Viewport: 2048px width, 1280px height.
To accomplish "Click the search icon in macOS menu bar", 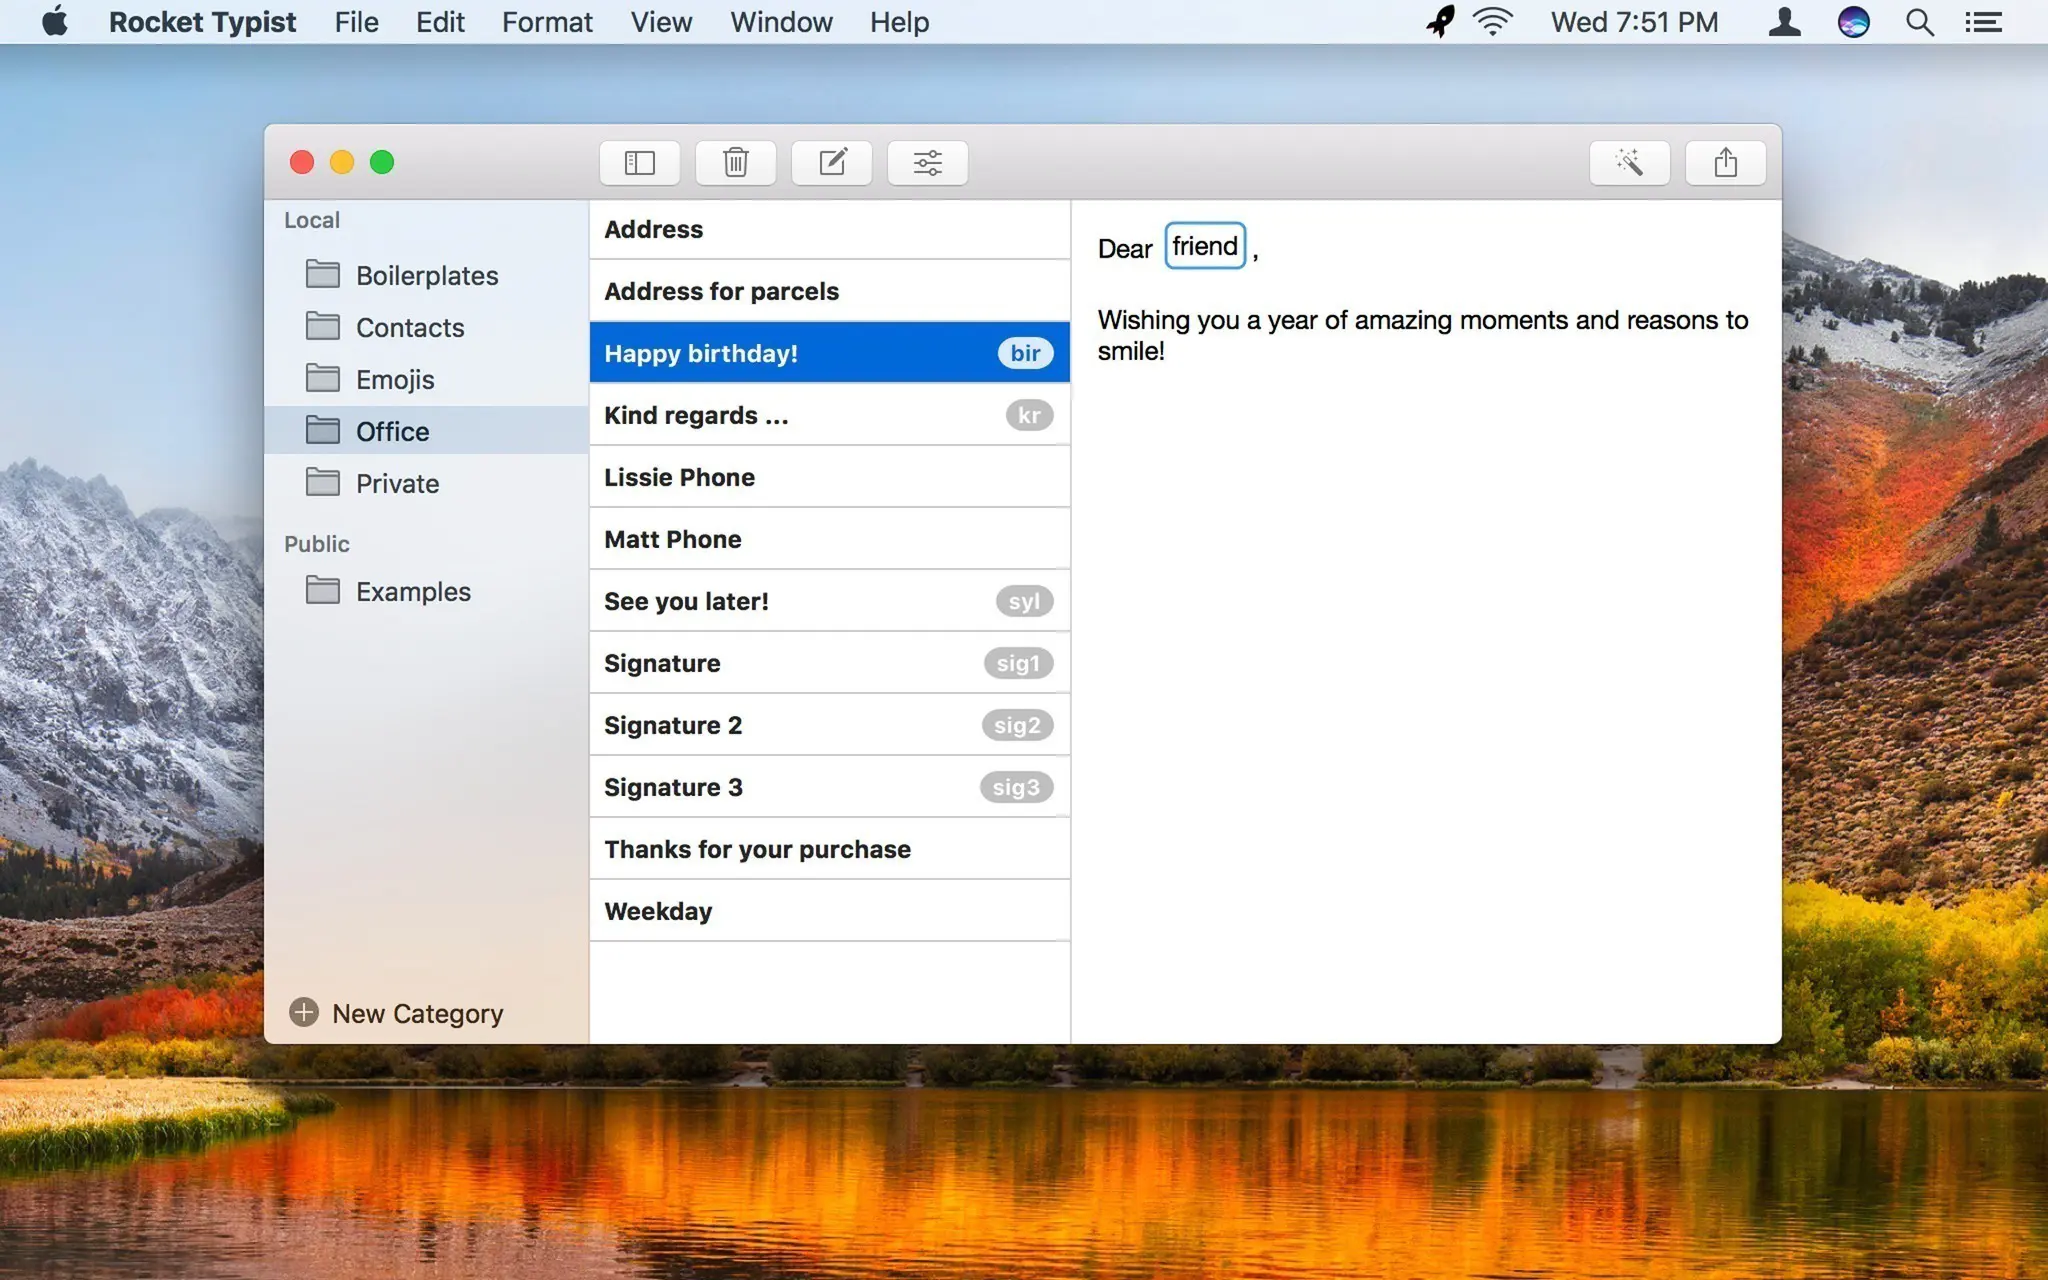I will point(1921,21).
